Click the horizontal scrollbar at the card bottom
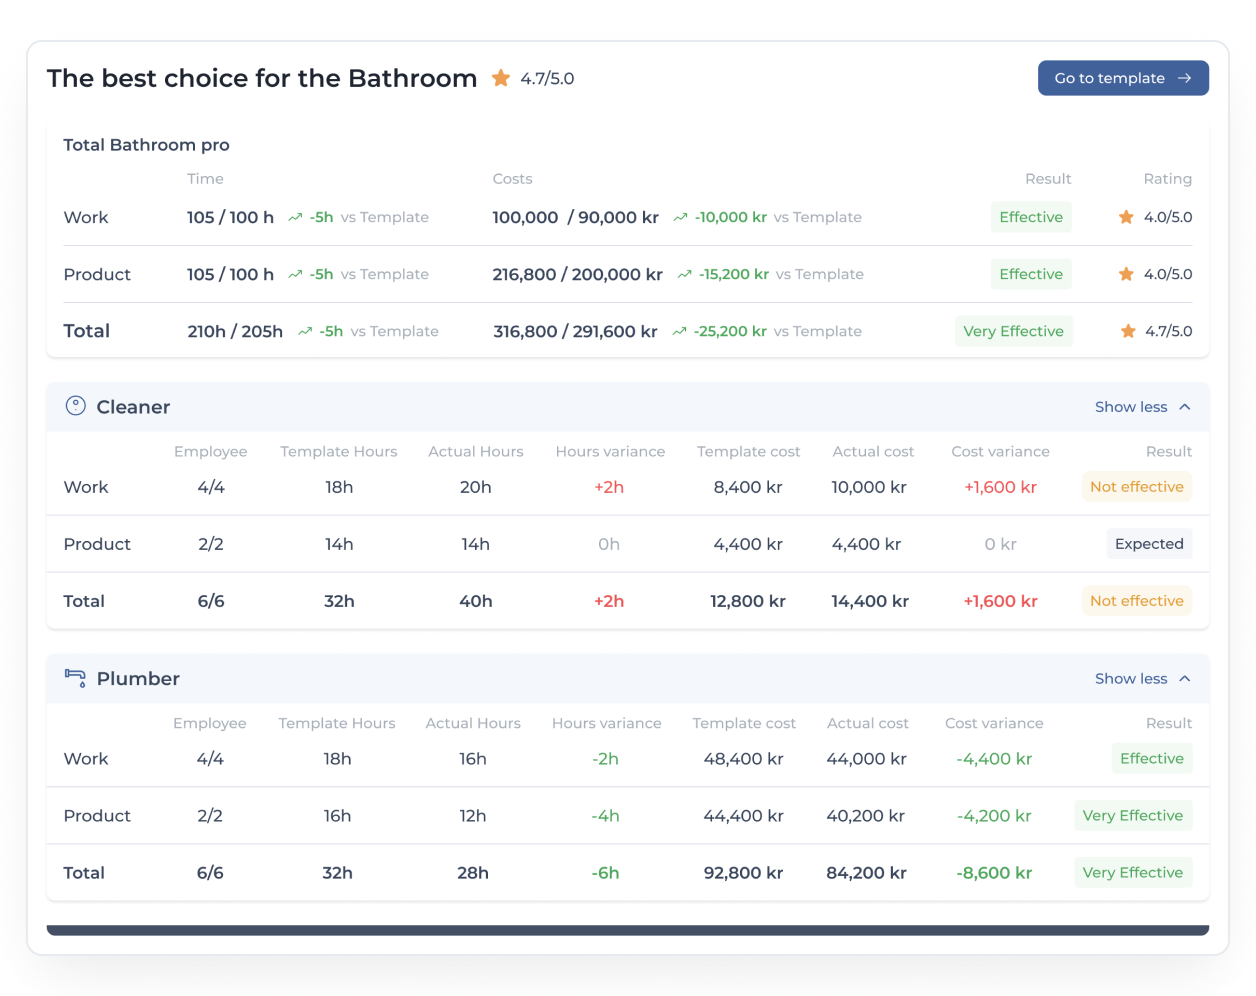Image resolution: width=1256 pixels, height=996 pixels. tap(628, 930)
